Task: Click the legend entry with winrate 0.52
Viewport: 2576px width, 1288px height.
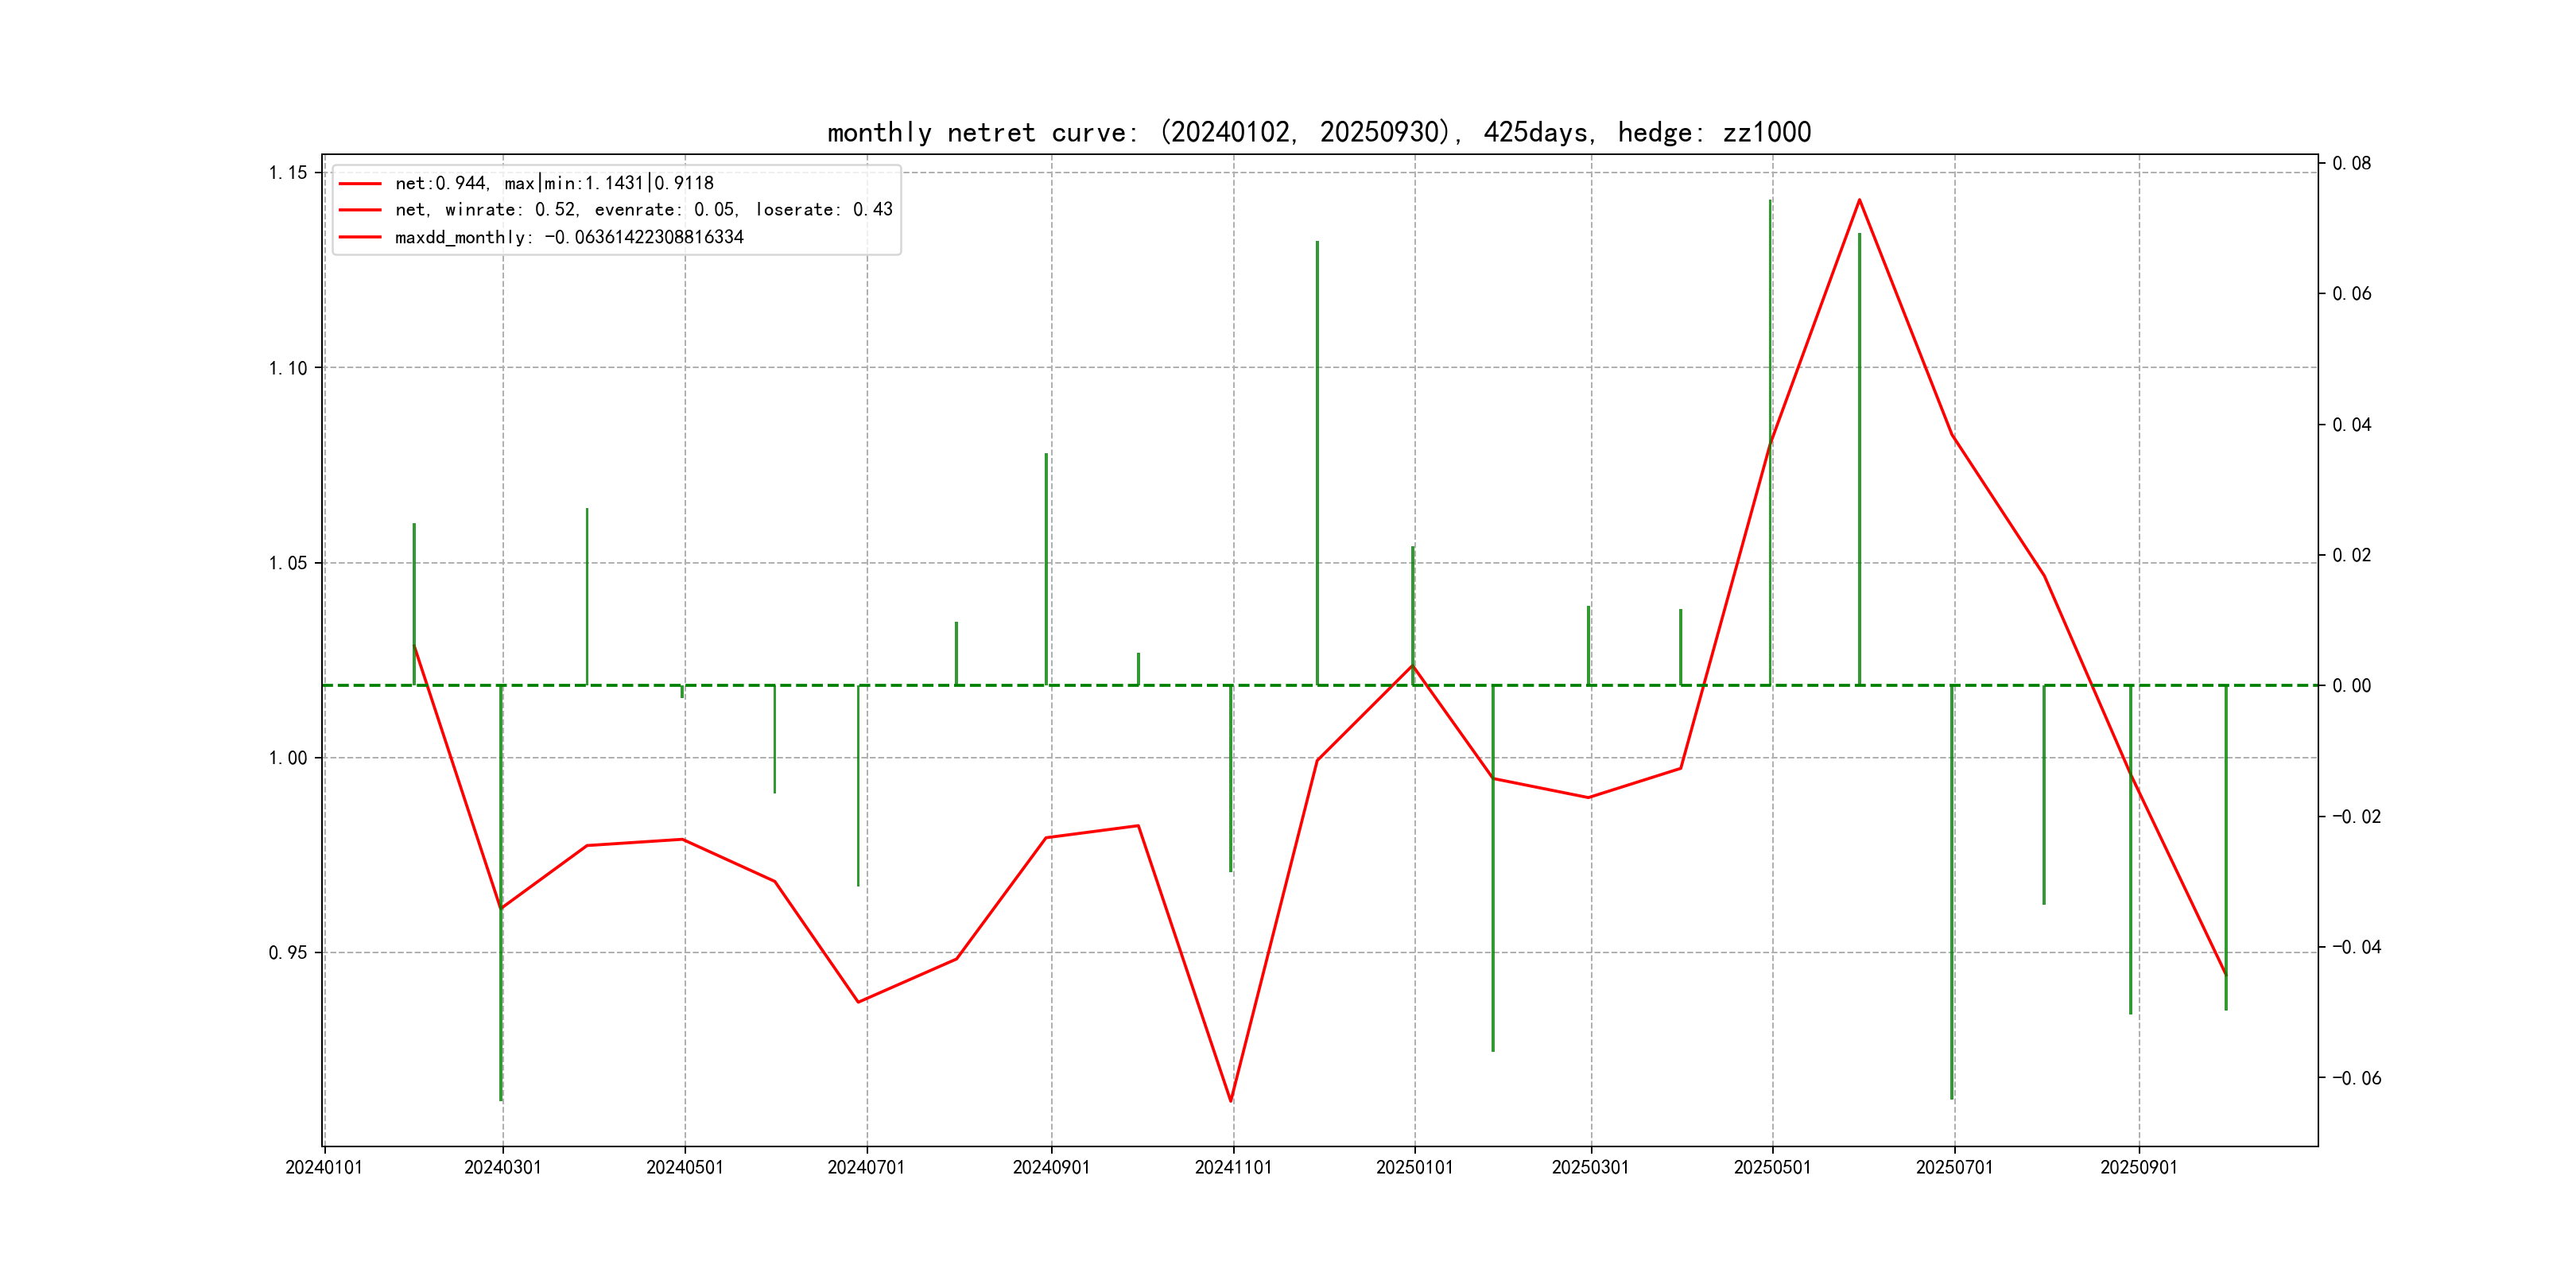Action: pyautogui.click(x=643, y=210)
